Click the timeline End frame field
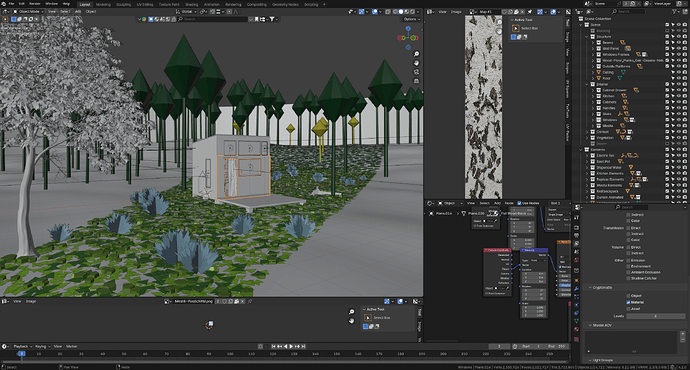 click(x=556, y=346)
